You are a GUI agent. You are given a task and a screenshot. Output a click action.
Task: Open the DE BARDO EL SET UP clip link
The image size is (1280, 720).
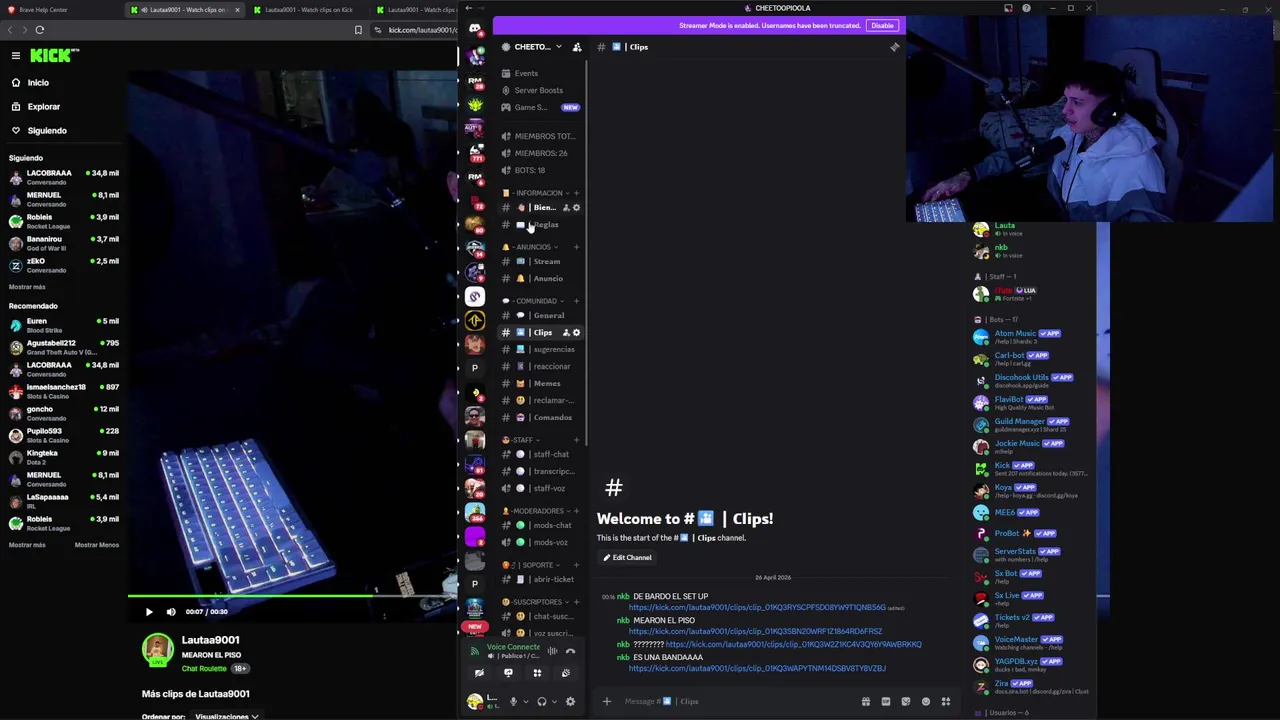click(x=757, y=608)
